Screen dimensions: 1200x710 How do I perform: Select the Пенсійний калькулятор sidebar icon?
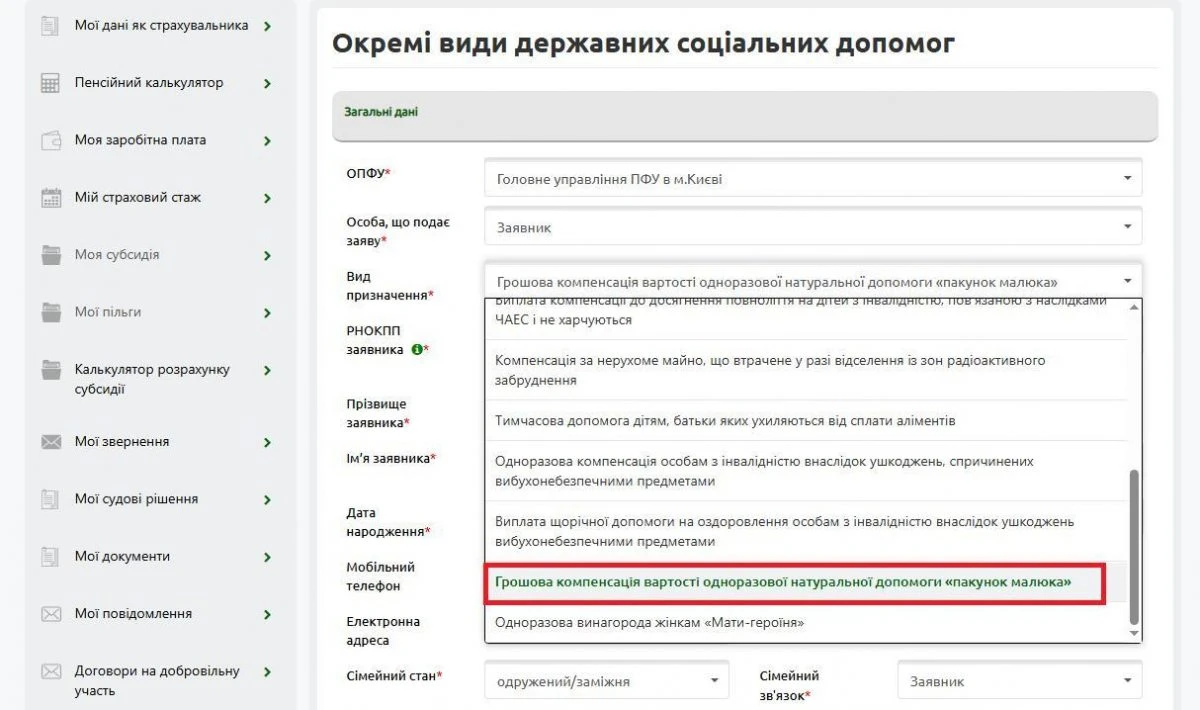point(50,83)
